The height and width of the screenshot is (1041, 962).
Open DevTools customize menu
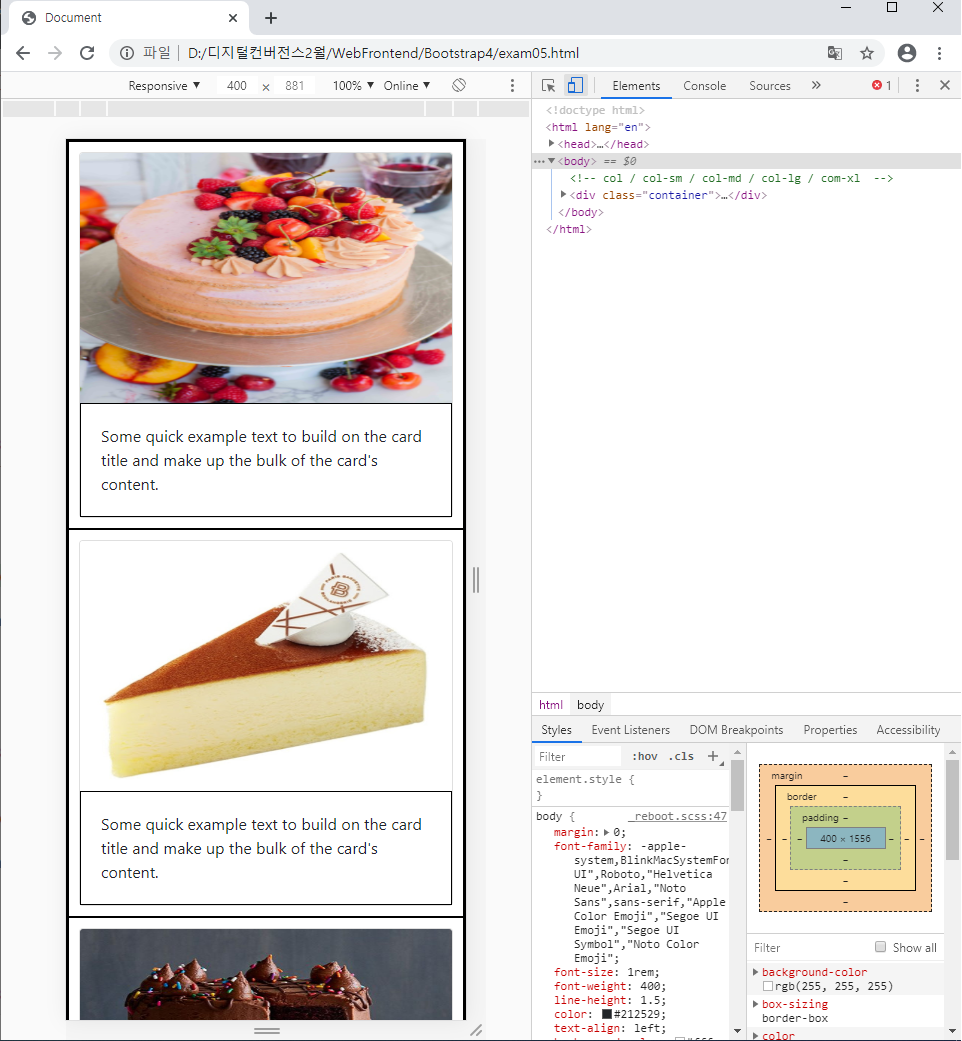[x=918, y=86]
